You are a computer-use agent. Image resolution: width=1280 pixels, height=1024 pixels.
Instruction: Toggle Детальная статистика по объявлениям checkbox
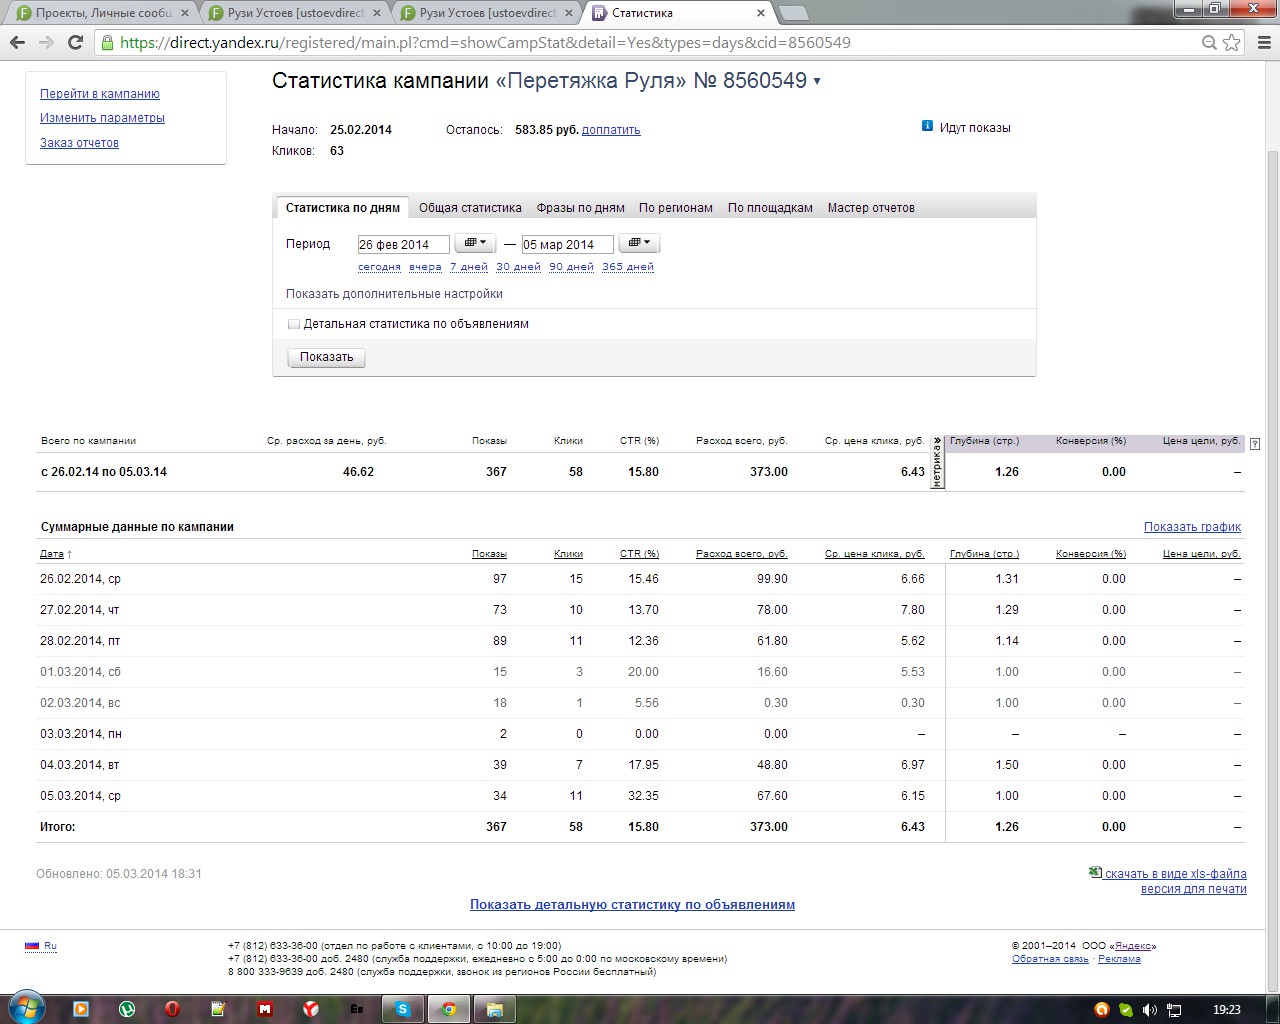coord(294,324)
